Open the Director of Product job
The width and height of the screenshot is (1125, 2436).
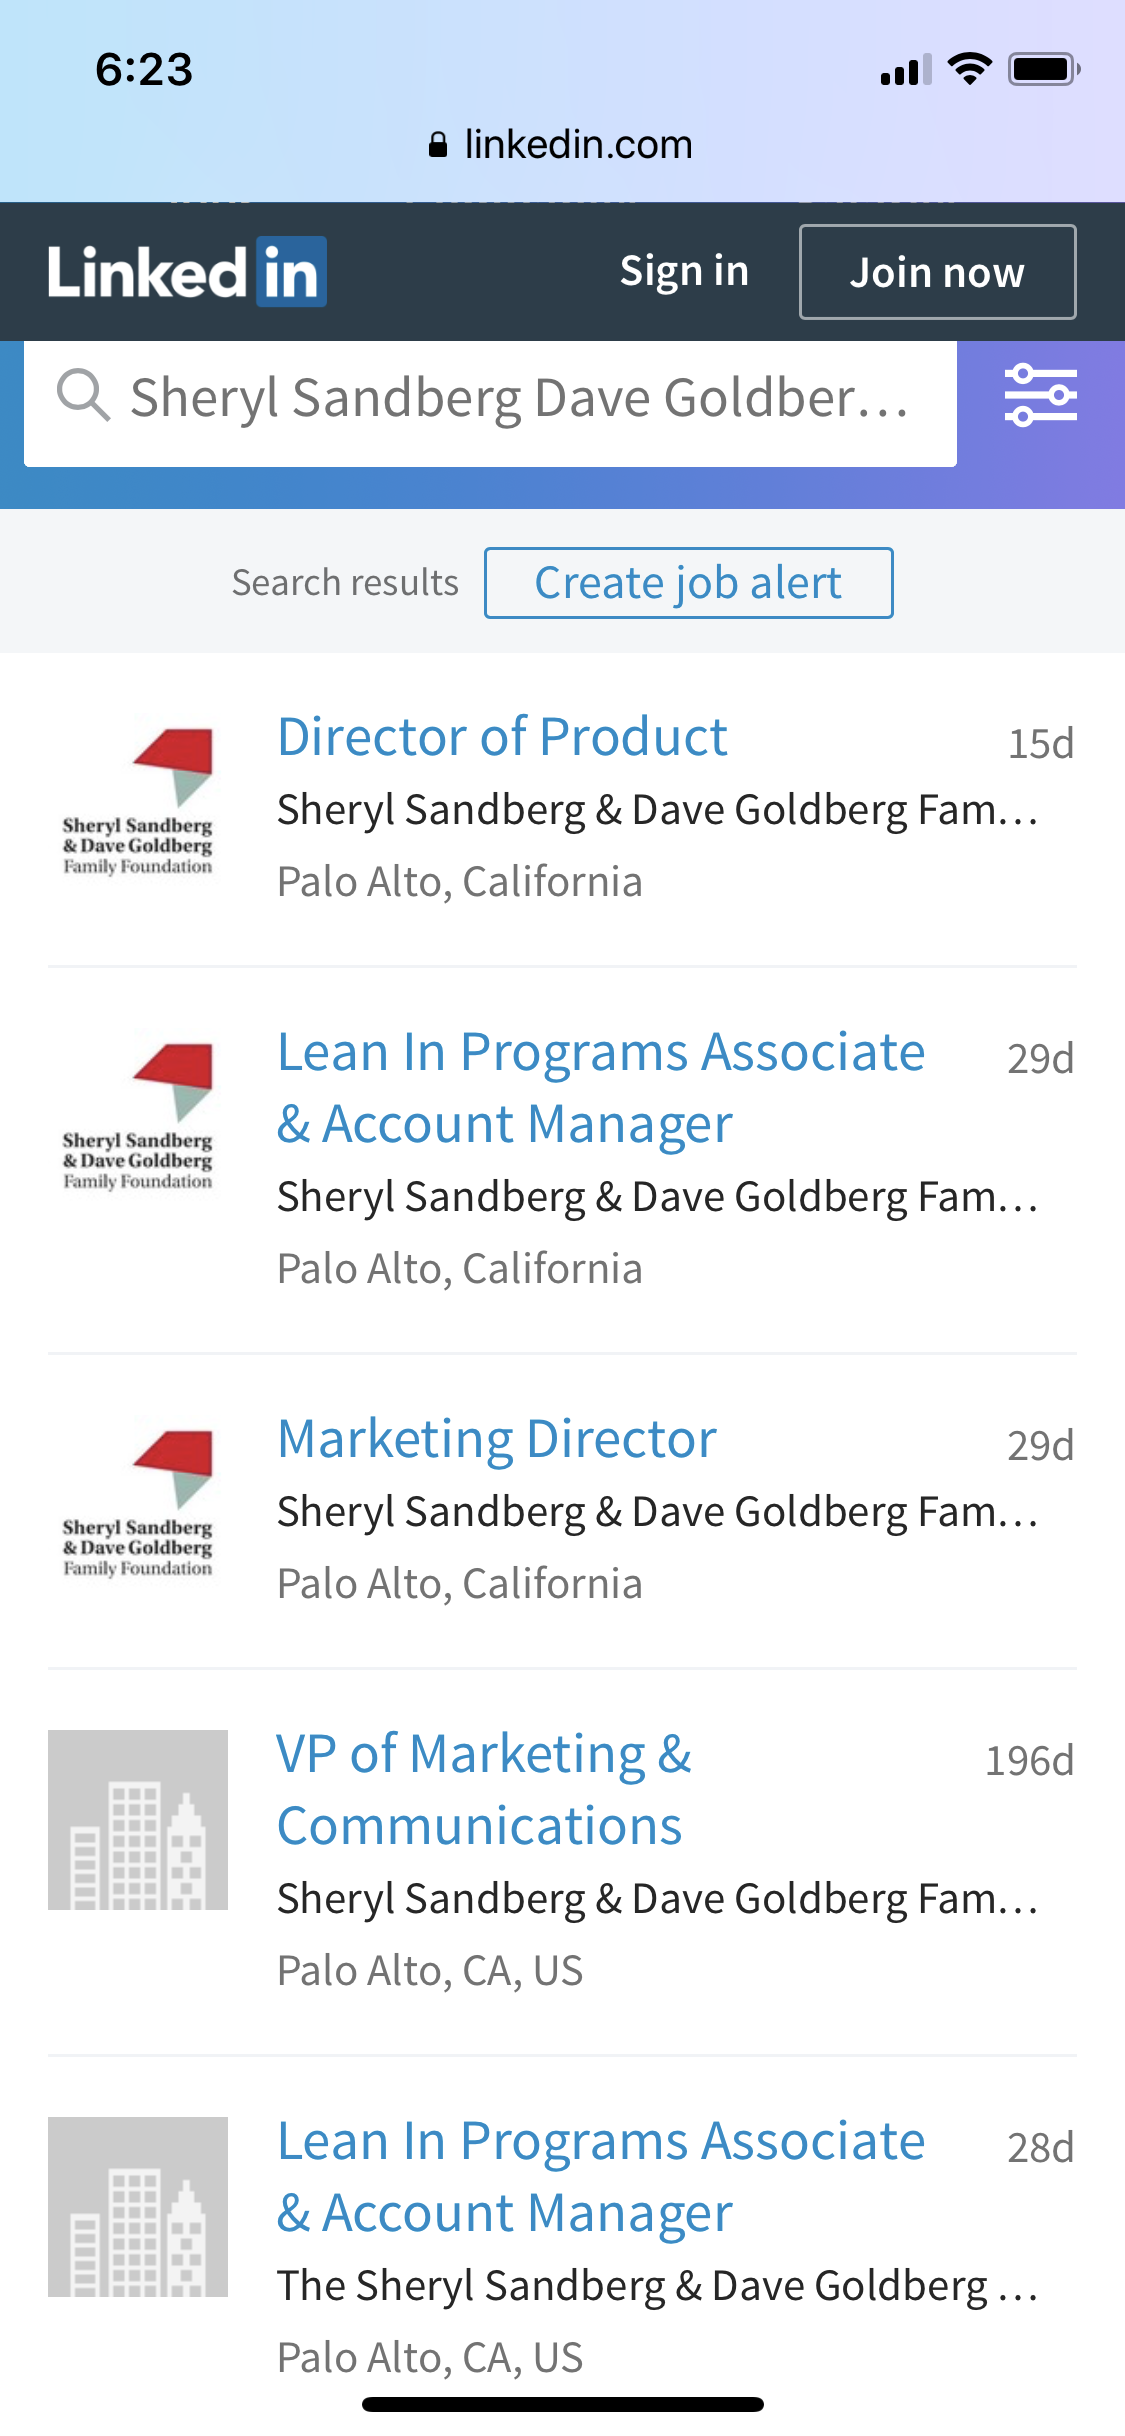tap(502, 738)
